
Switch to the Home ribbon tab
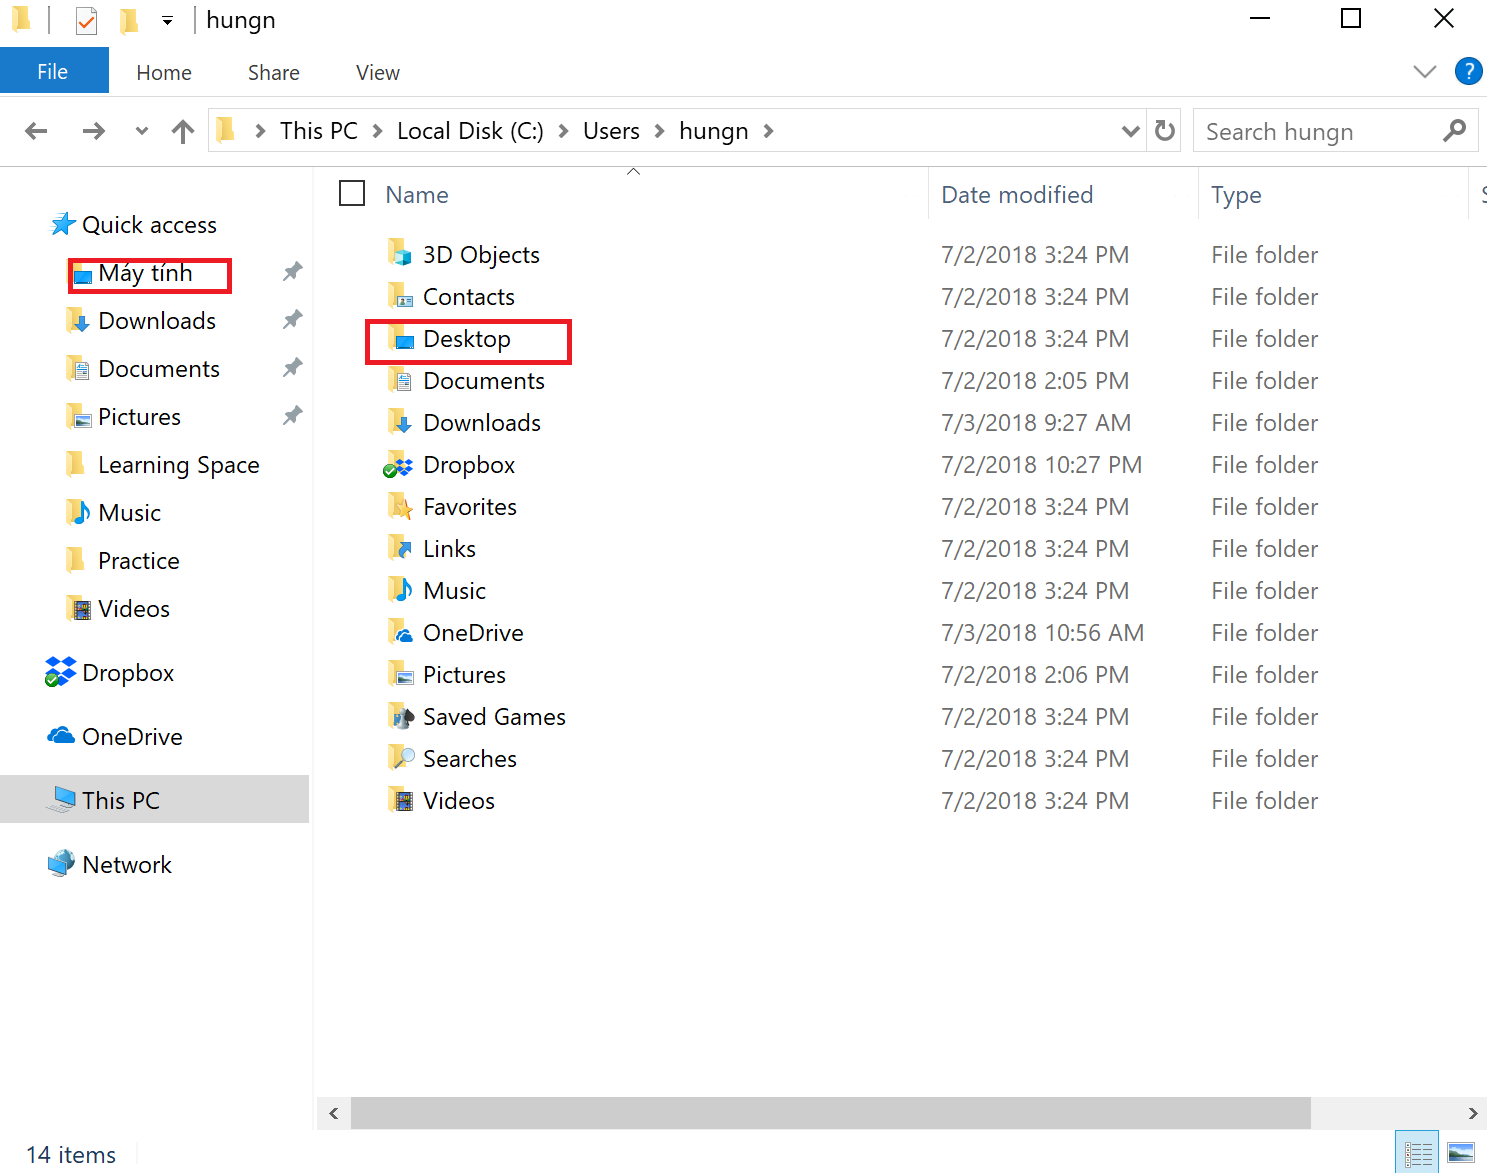click(x=164, y=72)
